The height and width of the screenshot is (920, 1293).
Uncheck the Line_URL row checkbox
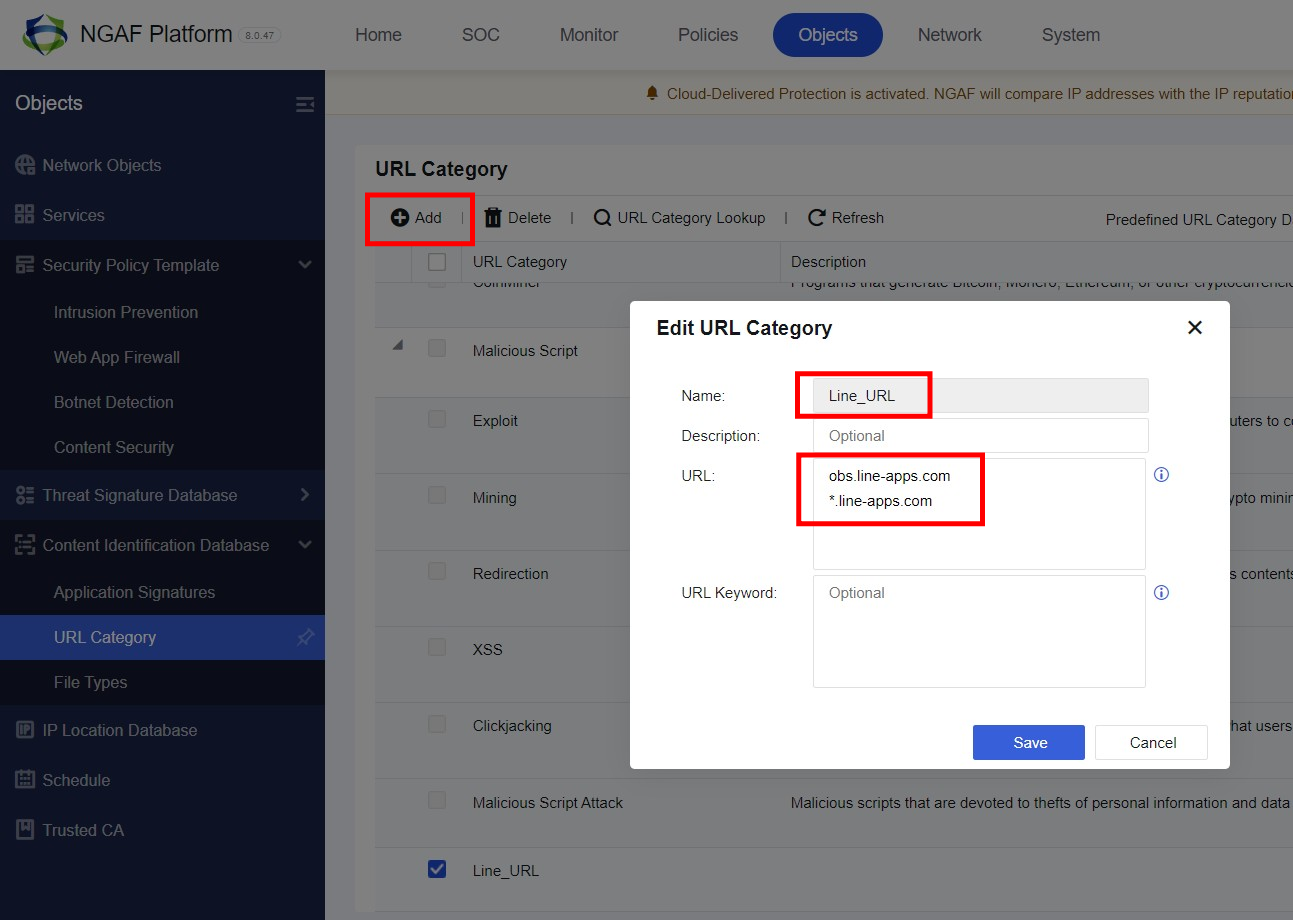437,869
